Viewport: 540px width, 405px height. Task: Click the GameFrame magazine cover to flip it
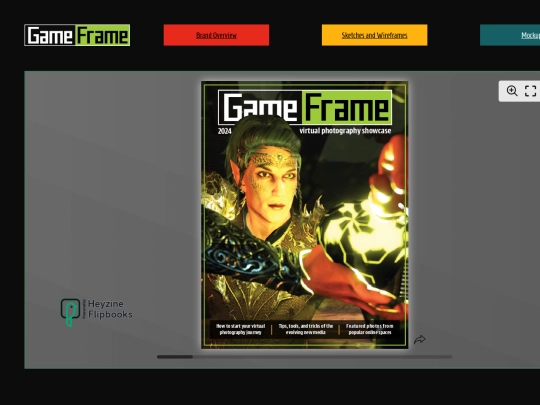[x=304, y=215]
